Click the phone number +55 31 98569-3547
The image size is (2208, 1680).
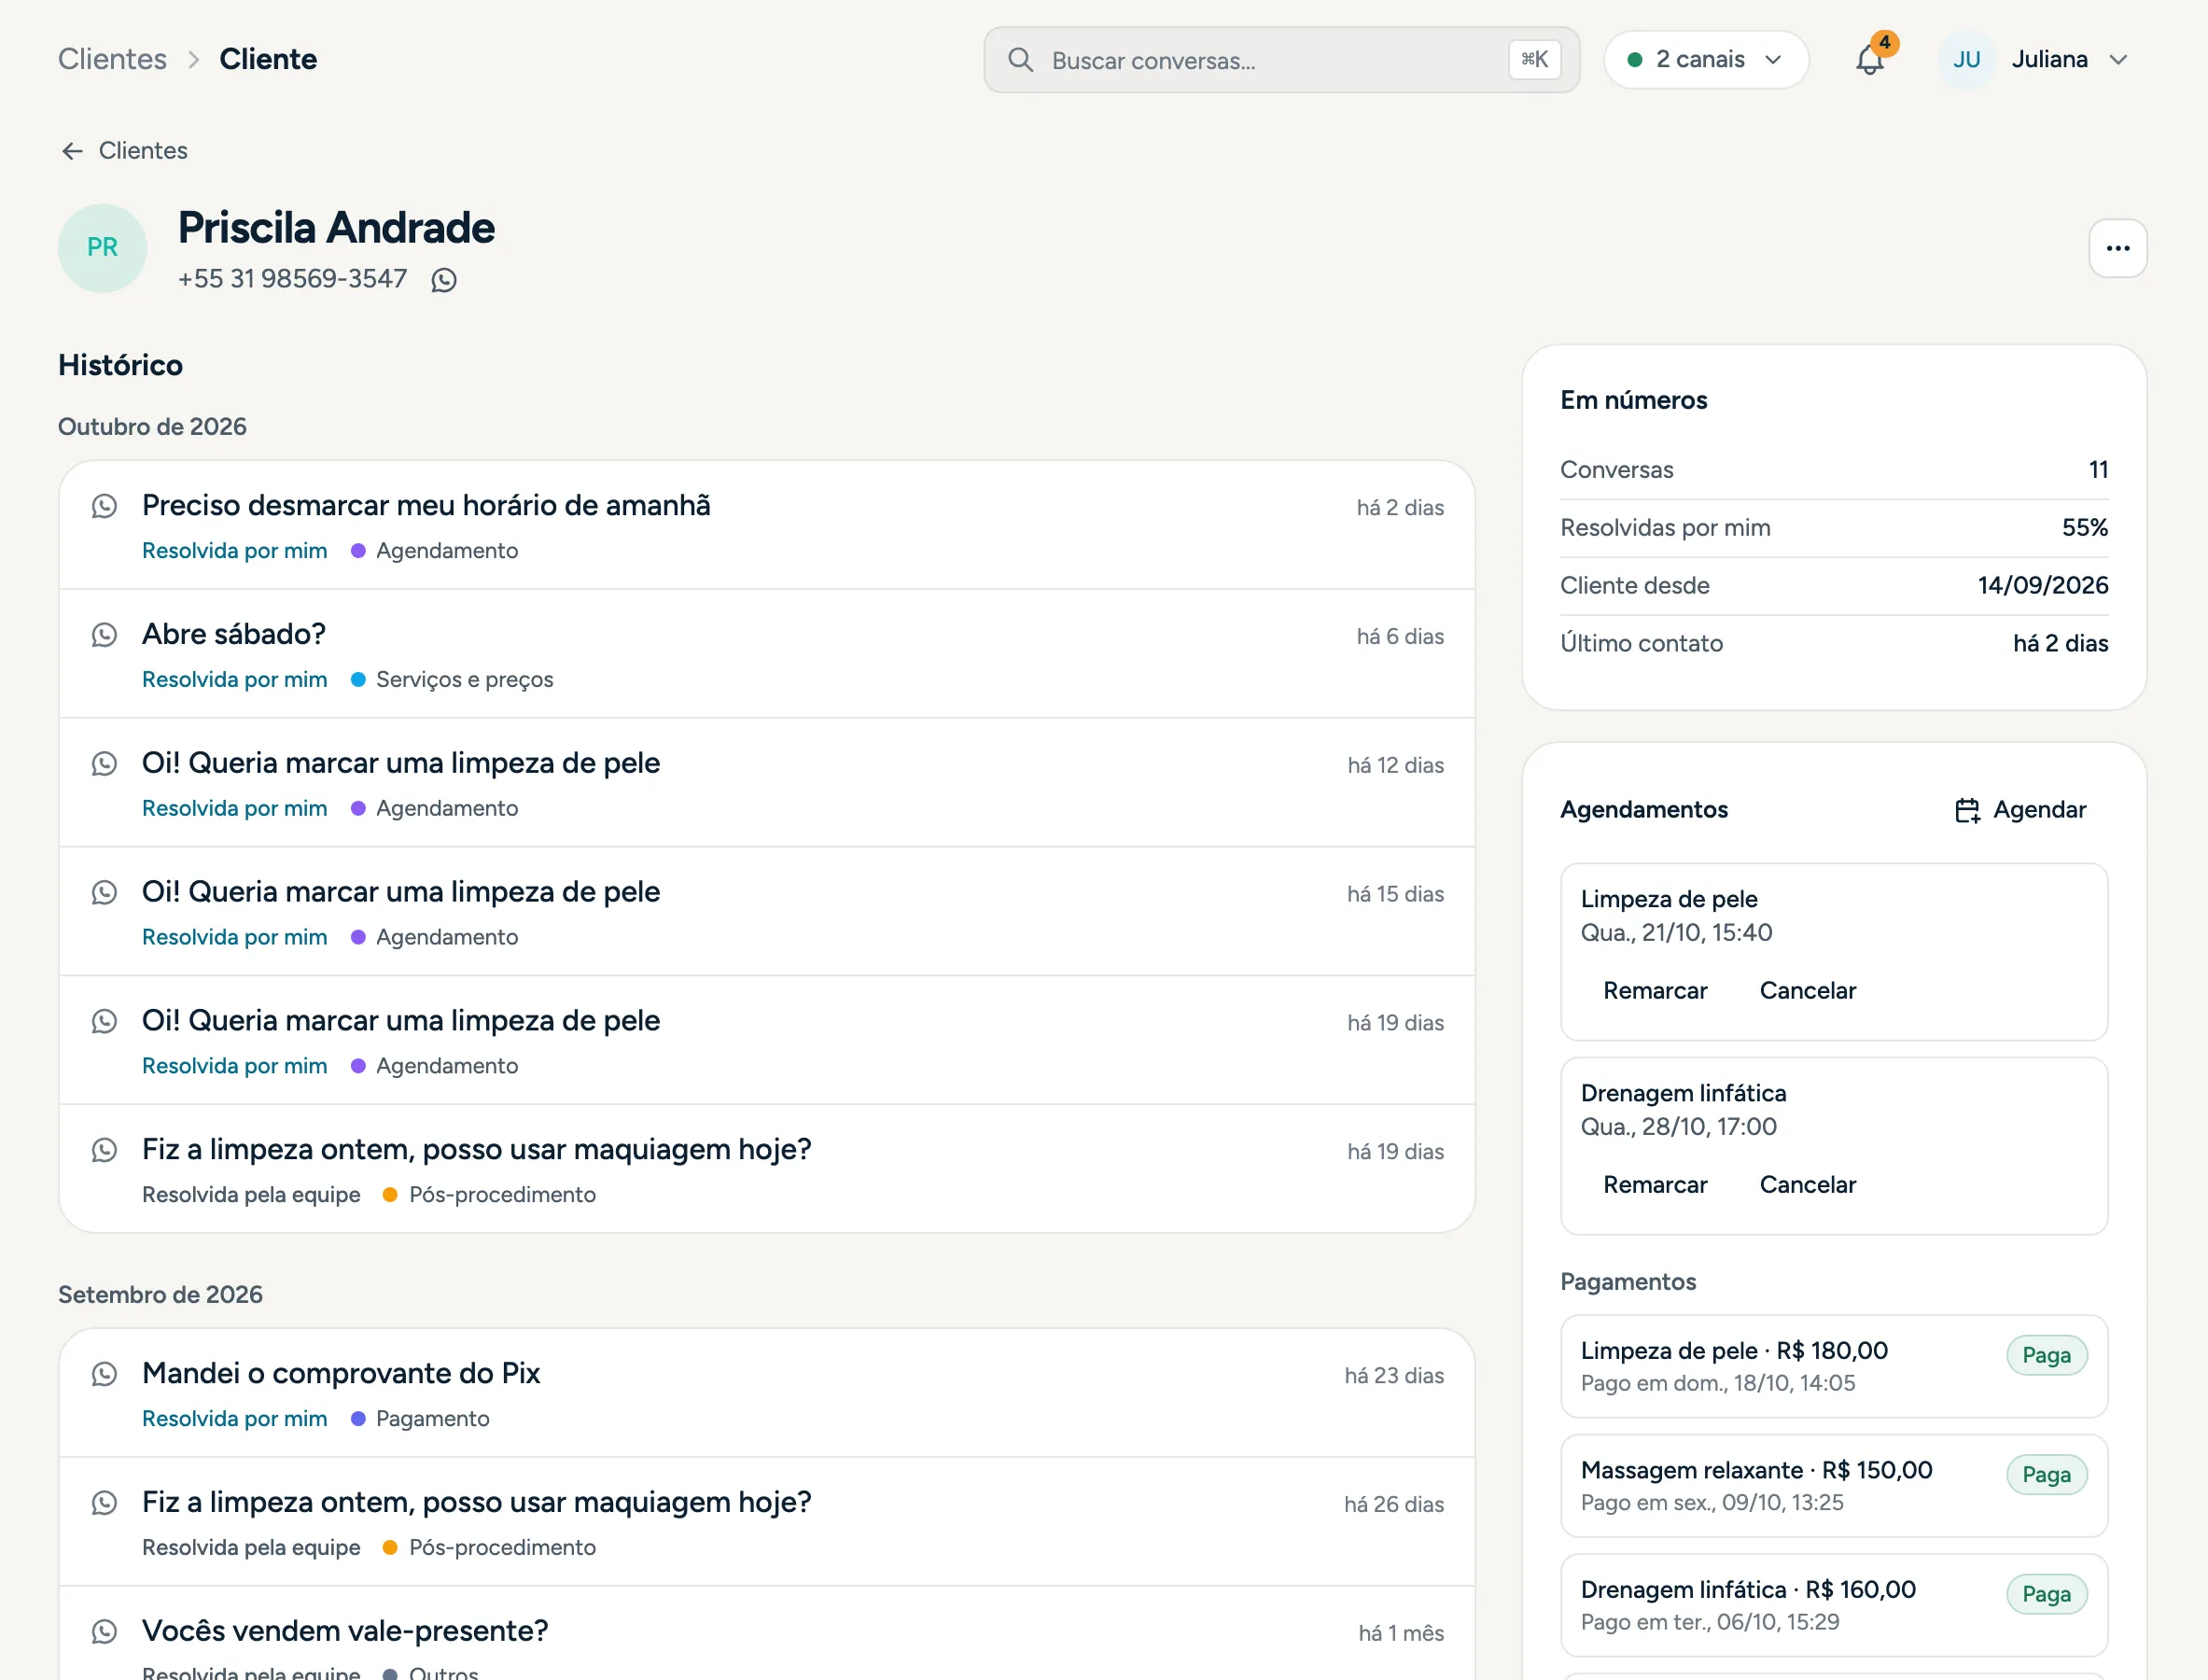(x=292, y=279)
